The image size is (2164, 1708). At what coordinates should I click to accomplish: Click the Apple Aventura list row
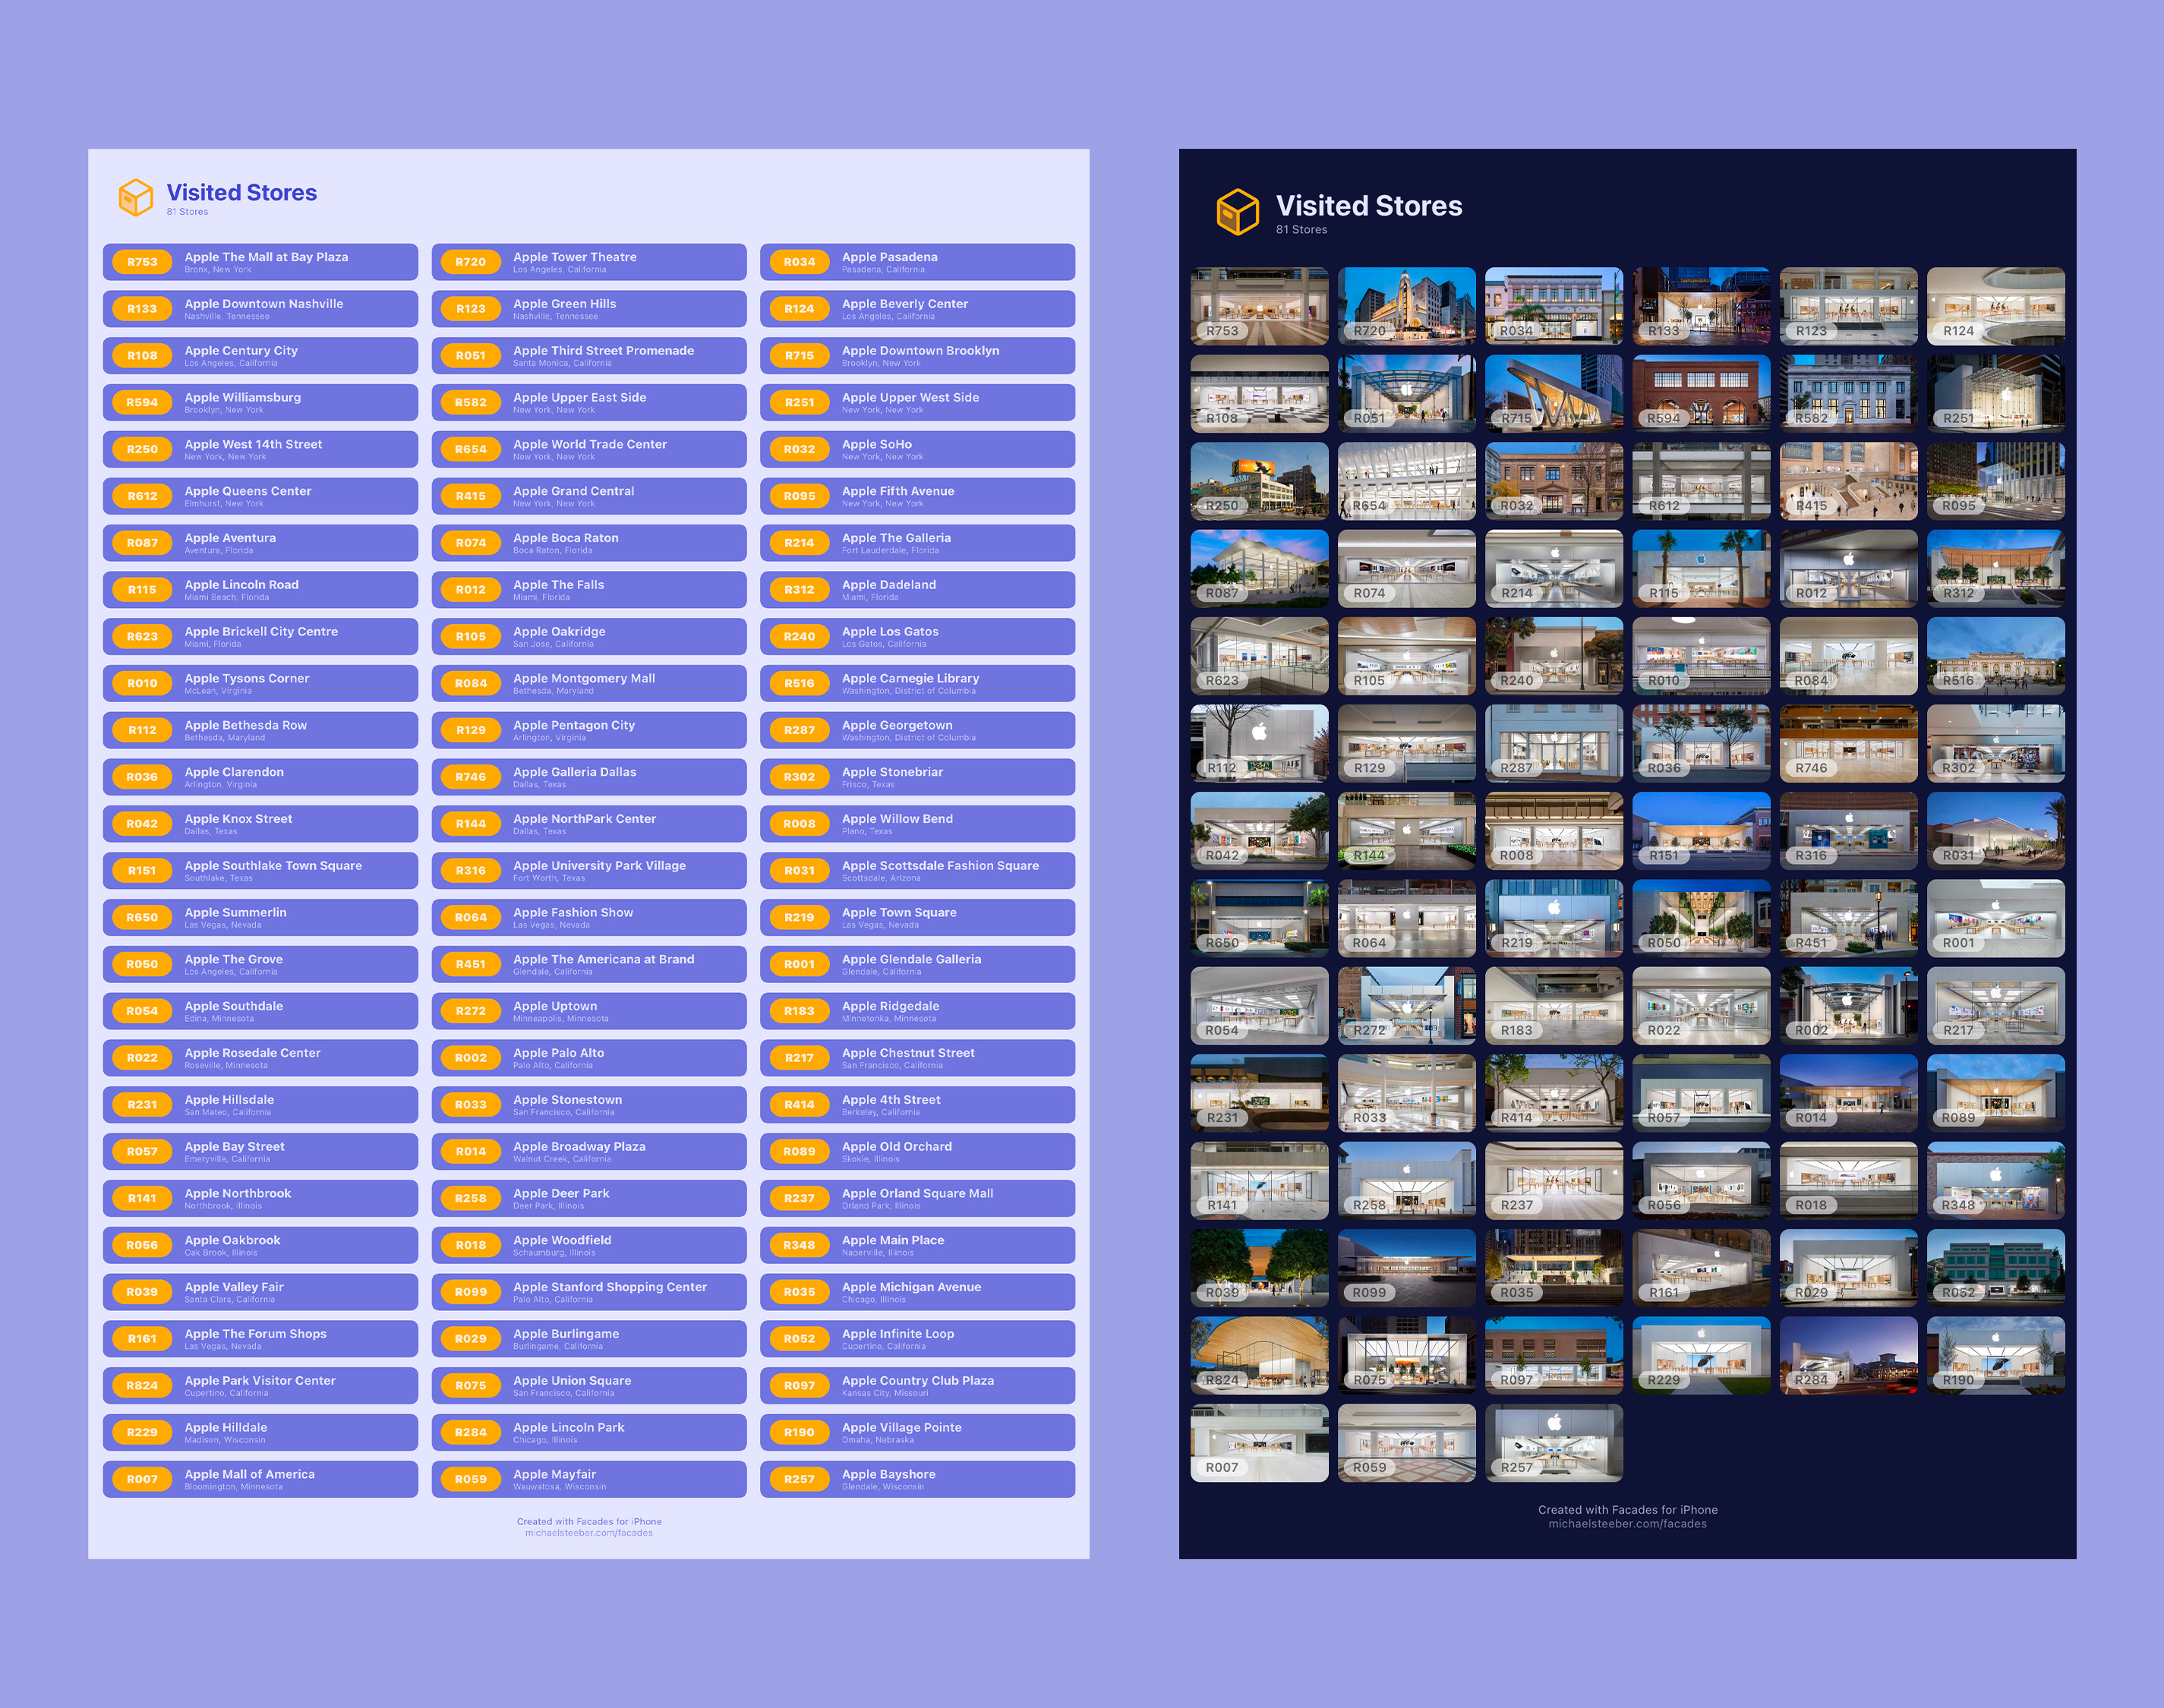tap(260, 543)
